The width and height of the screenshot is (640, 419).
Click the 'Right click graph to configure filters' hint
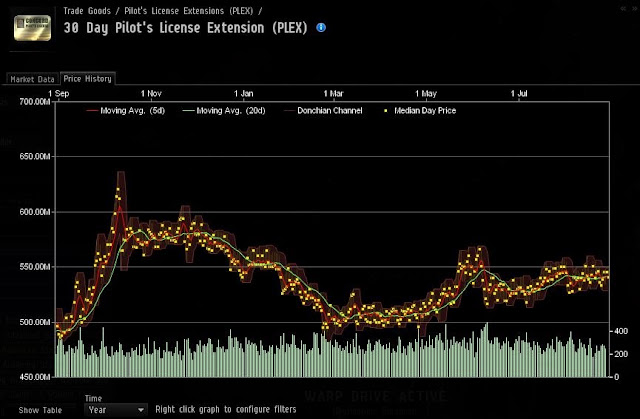(x=226, y=409)
